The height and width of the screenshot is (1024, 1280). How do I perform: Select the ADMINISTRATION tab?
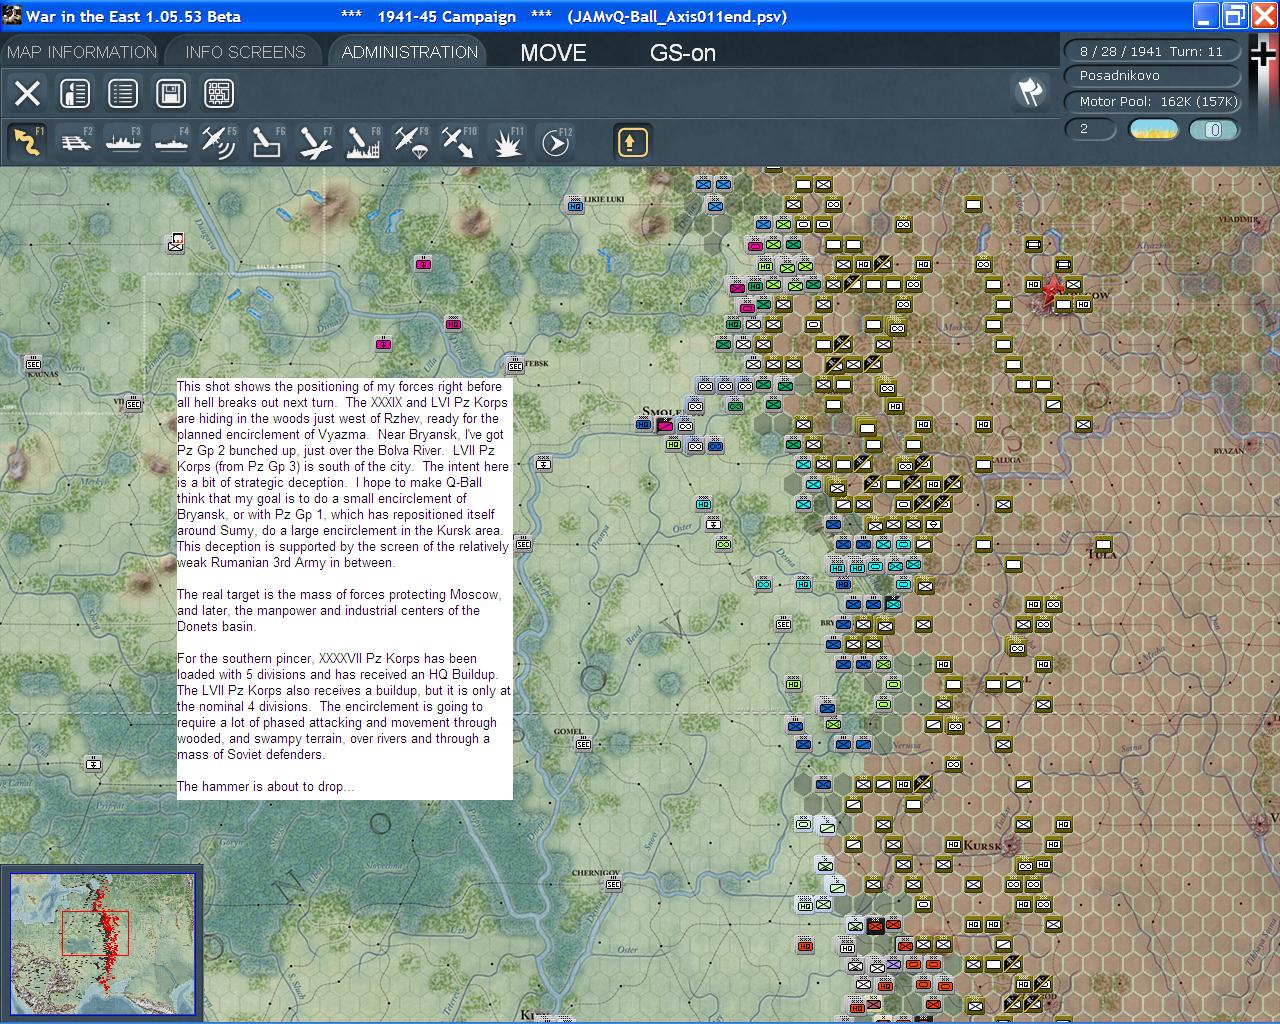[409, 52]
